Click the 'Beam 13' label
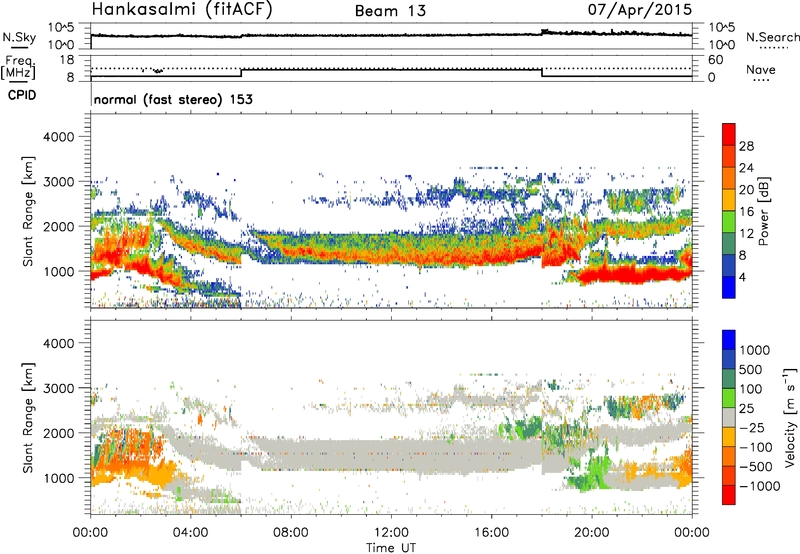Image resolution: width=800 pixels, height=554 pixels. pyautogui.click(x=390, y=11)
